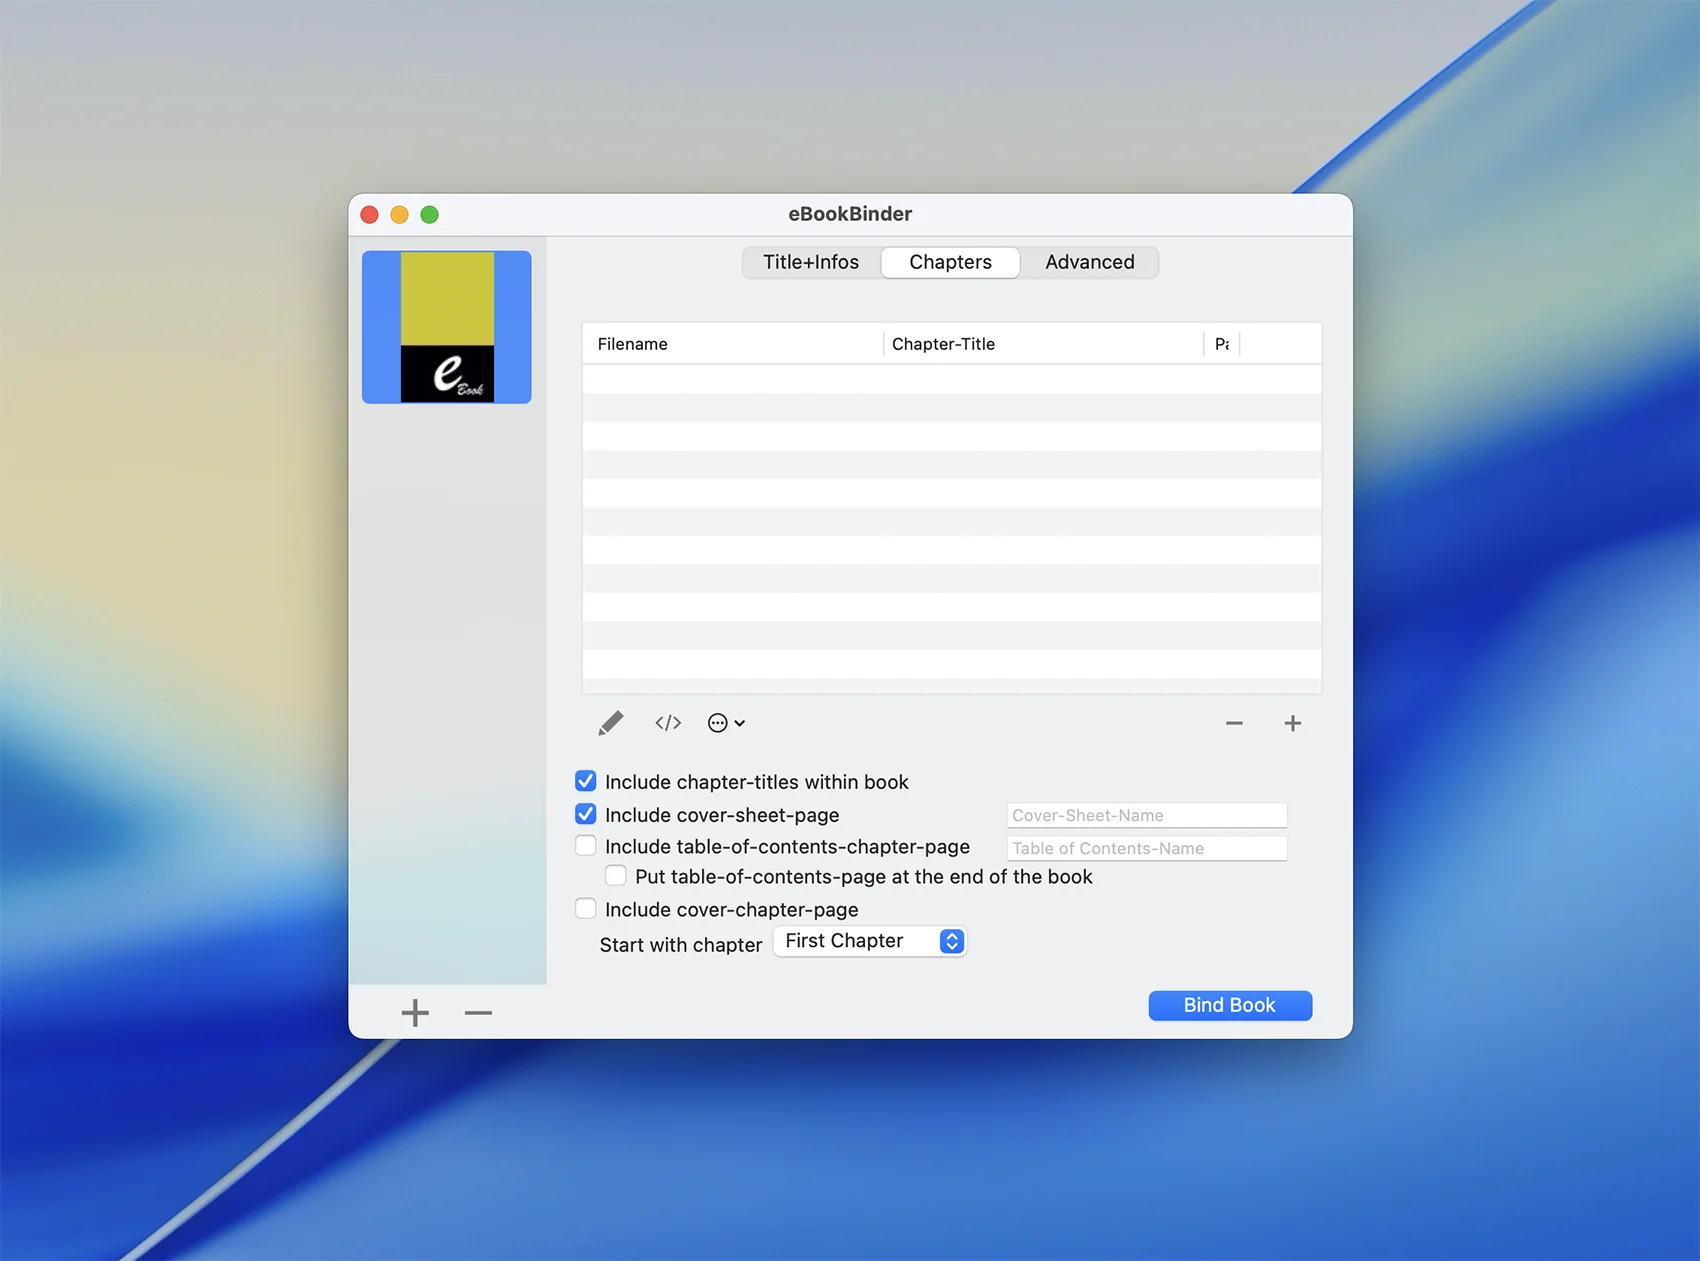Click the Cover-Sheet-Name text field
Image resolution: width=1700 pixels, height=1261 pixels.
coord(1146,815)
